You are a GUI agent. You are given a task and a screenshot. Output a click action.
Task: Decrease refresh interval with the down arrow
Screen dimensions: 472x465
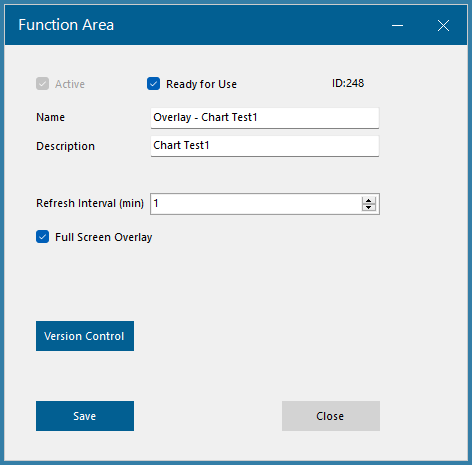tap(369, 207)
